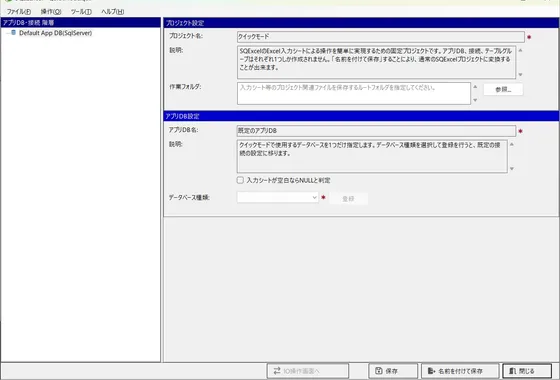The width and height of the screenshot is (560, 380).
Task: Click the 参照... browse button
Action: 503,90
